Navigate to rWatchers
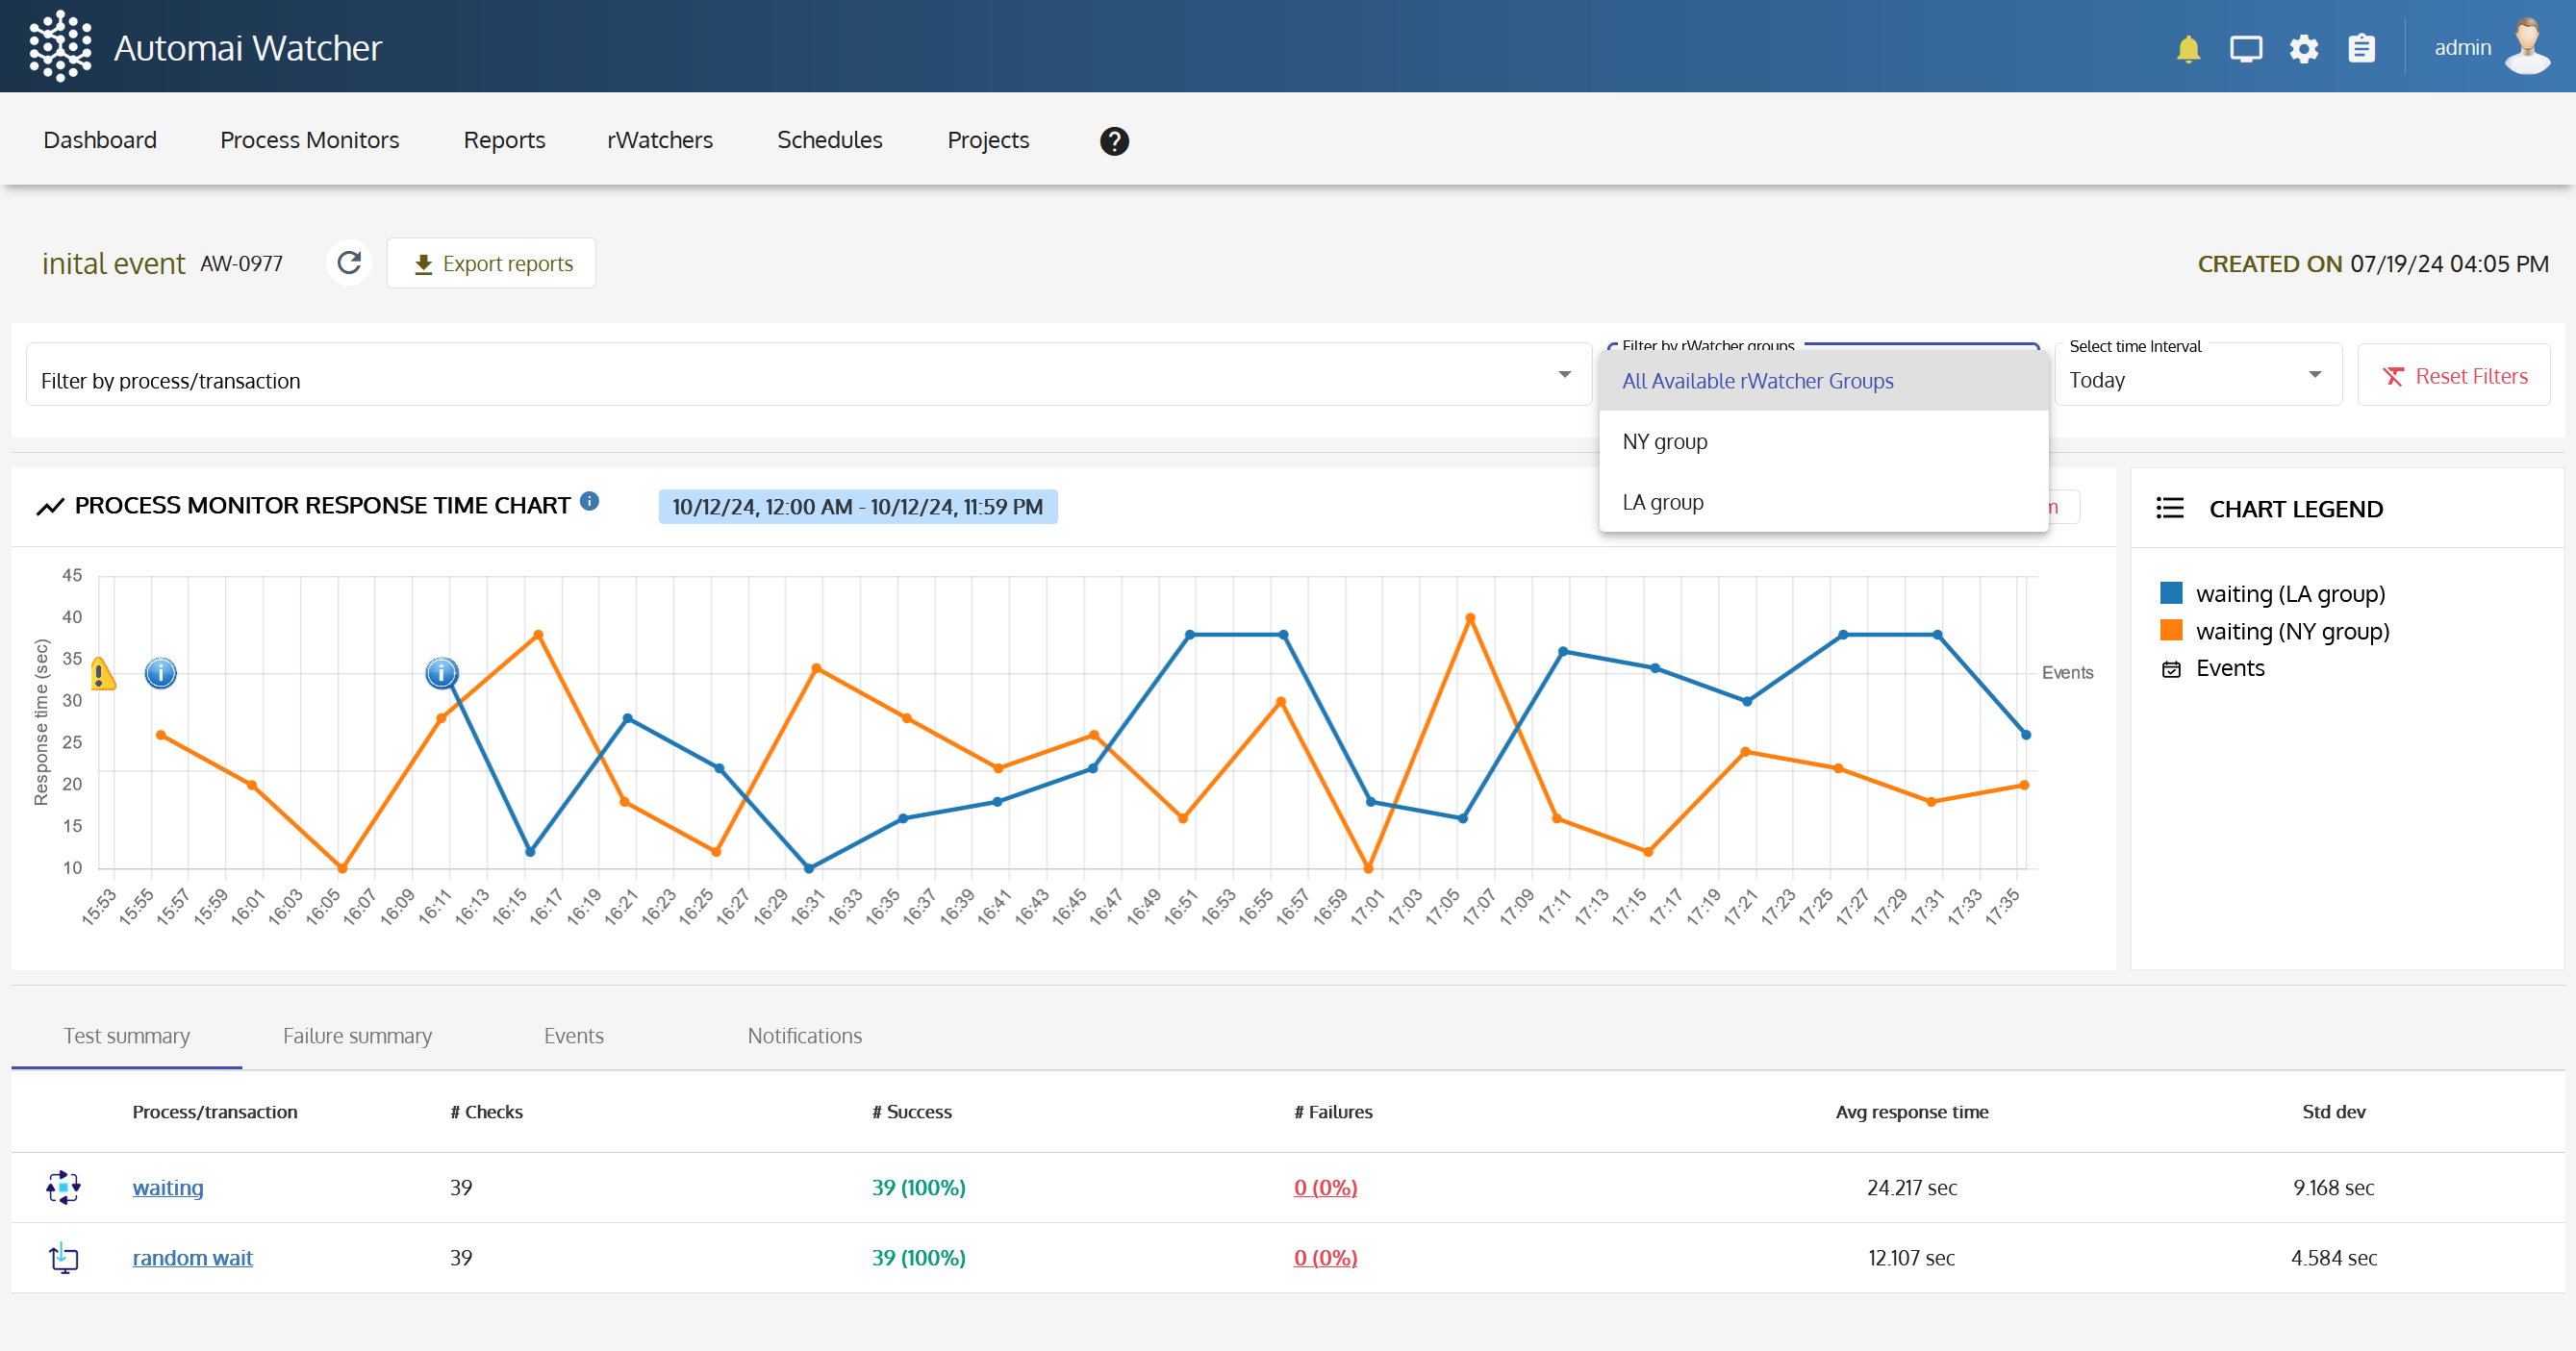The height and width of the screenshot is (1351, 2576). point(660,140)
